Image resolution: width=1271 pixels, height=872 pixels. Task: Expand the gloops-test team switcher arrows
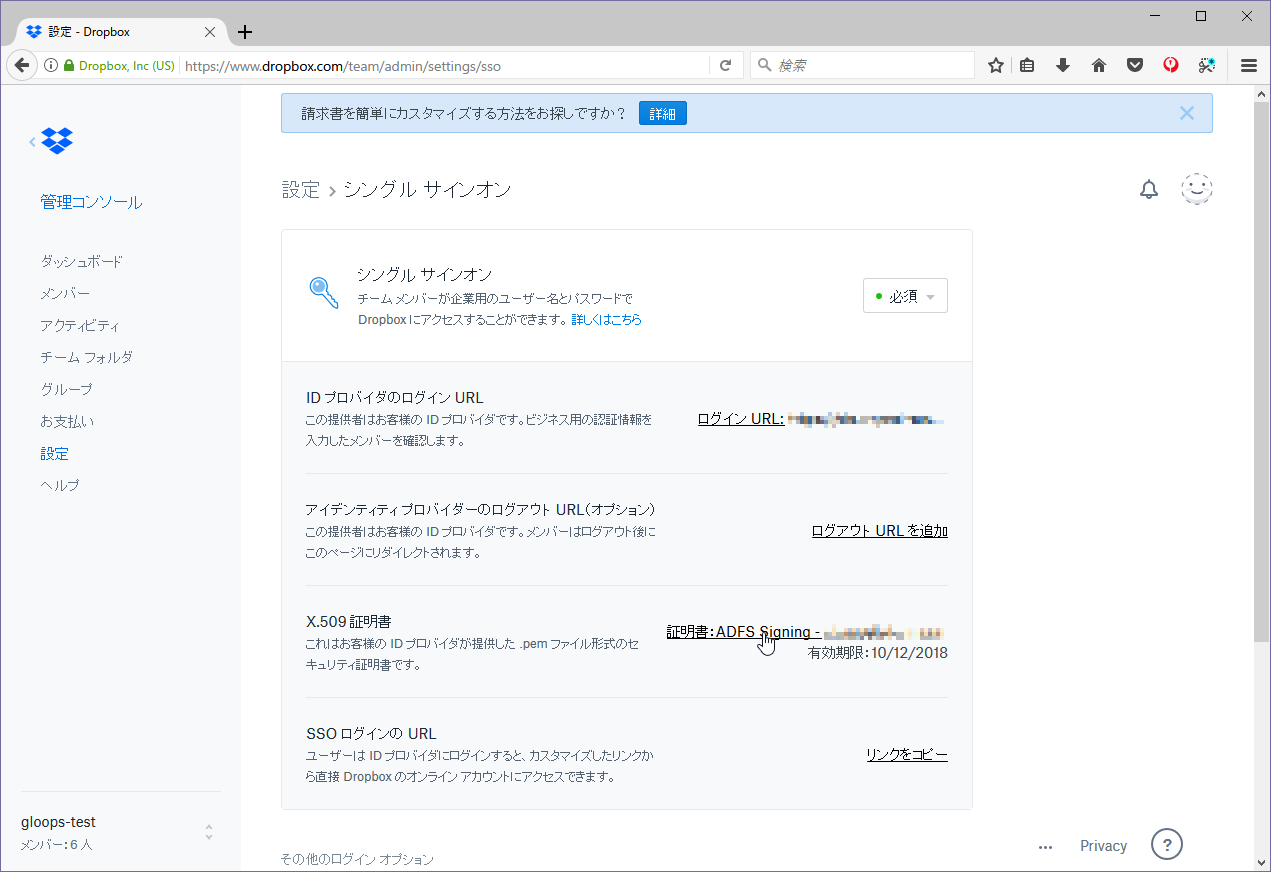(x=209, y=832)
